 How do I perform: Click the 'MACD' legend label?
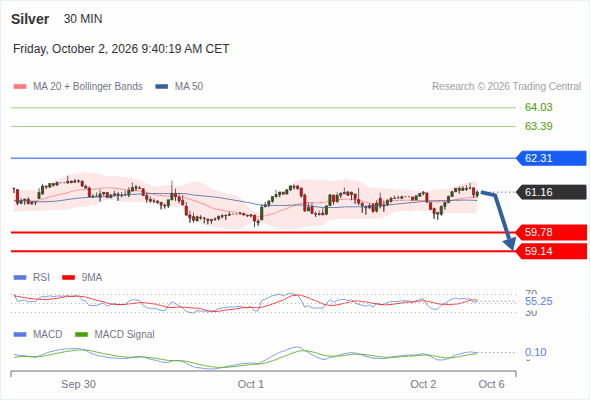(x=47, y=335)
